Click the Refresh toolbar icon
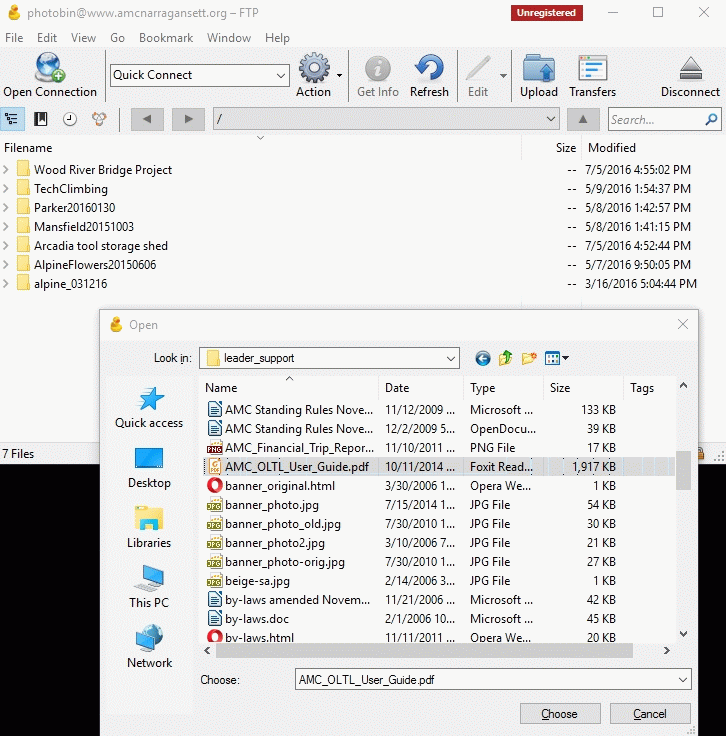The width and height of the screenshot is (726, 736). pos(429,75)
